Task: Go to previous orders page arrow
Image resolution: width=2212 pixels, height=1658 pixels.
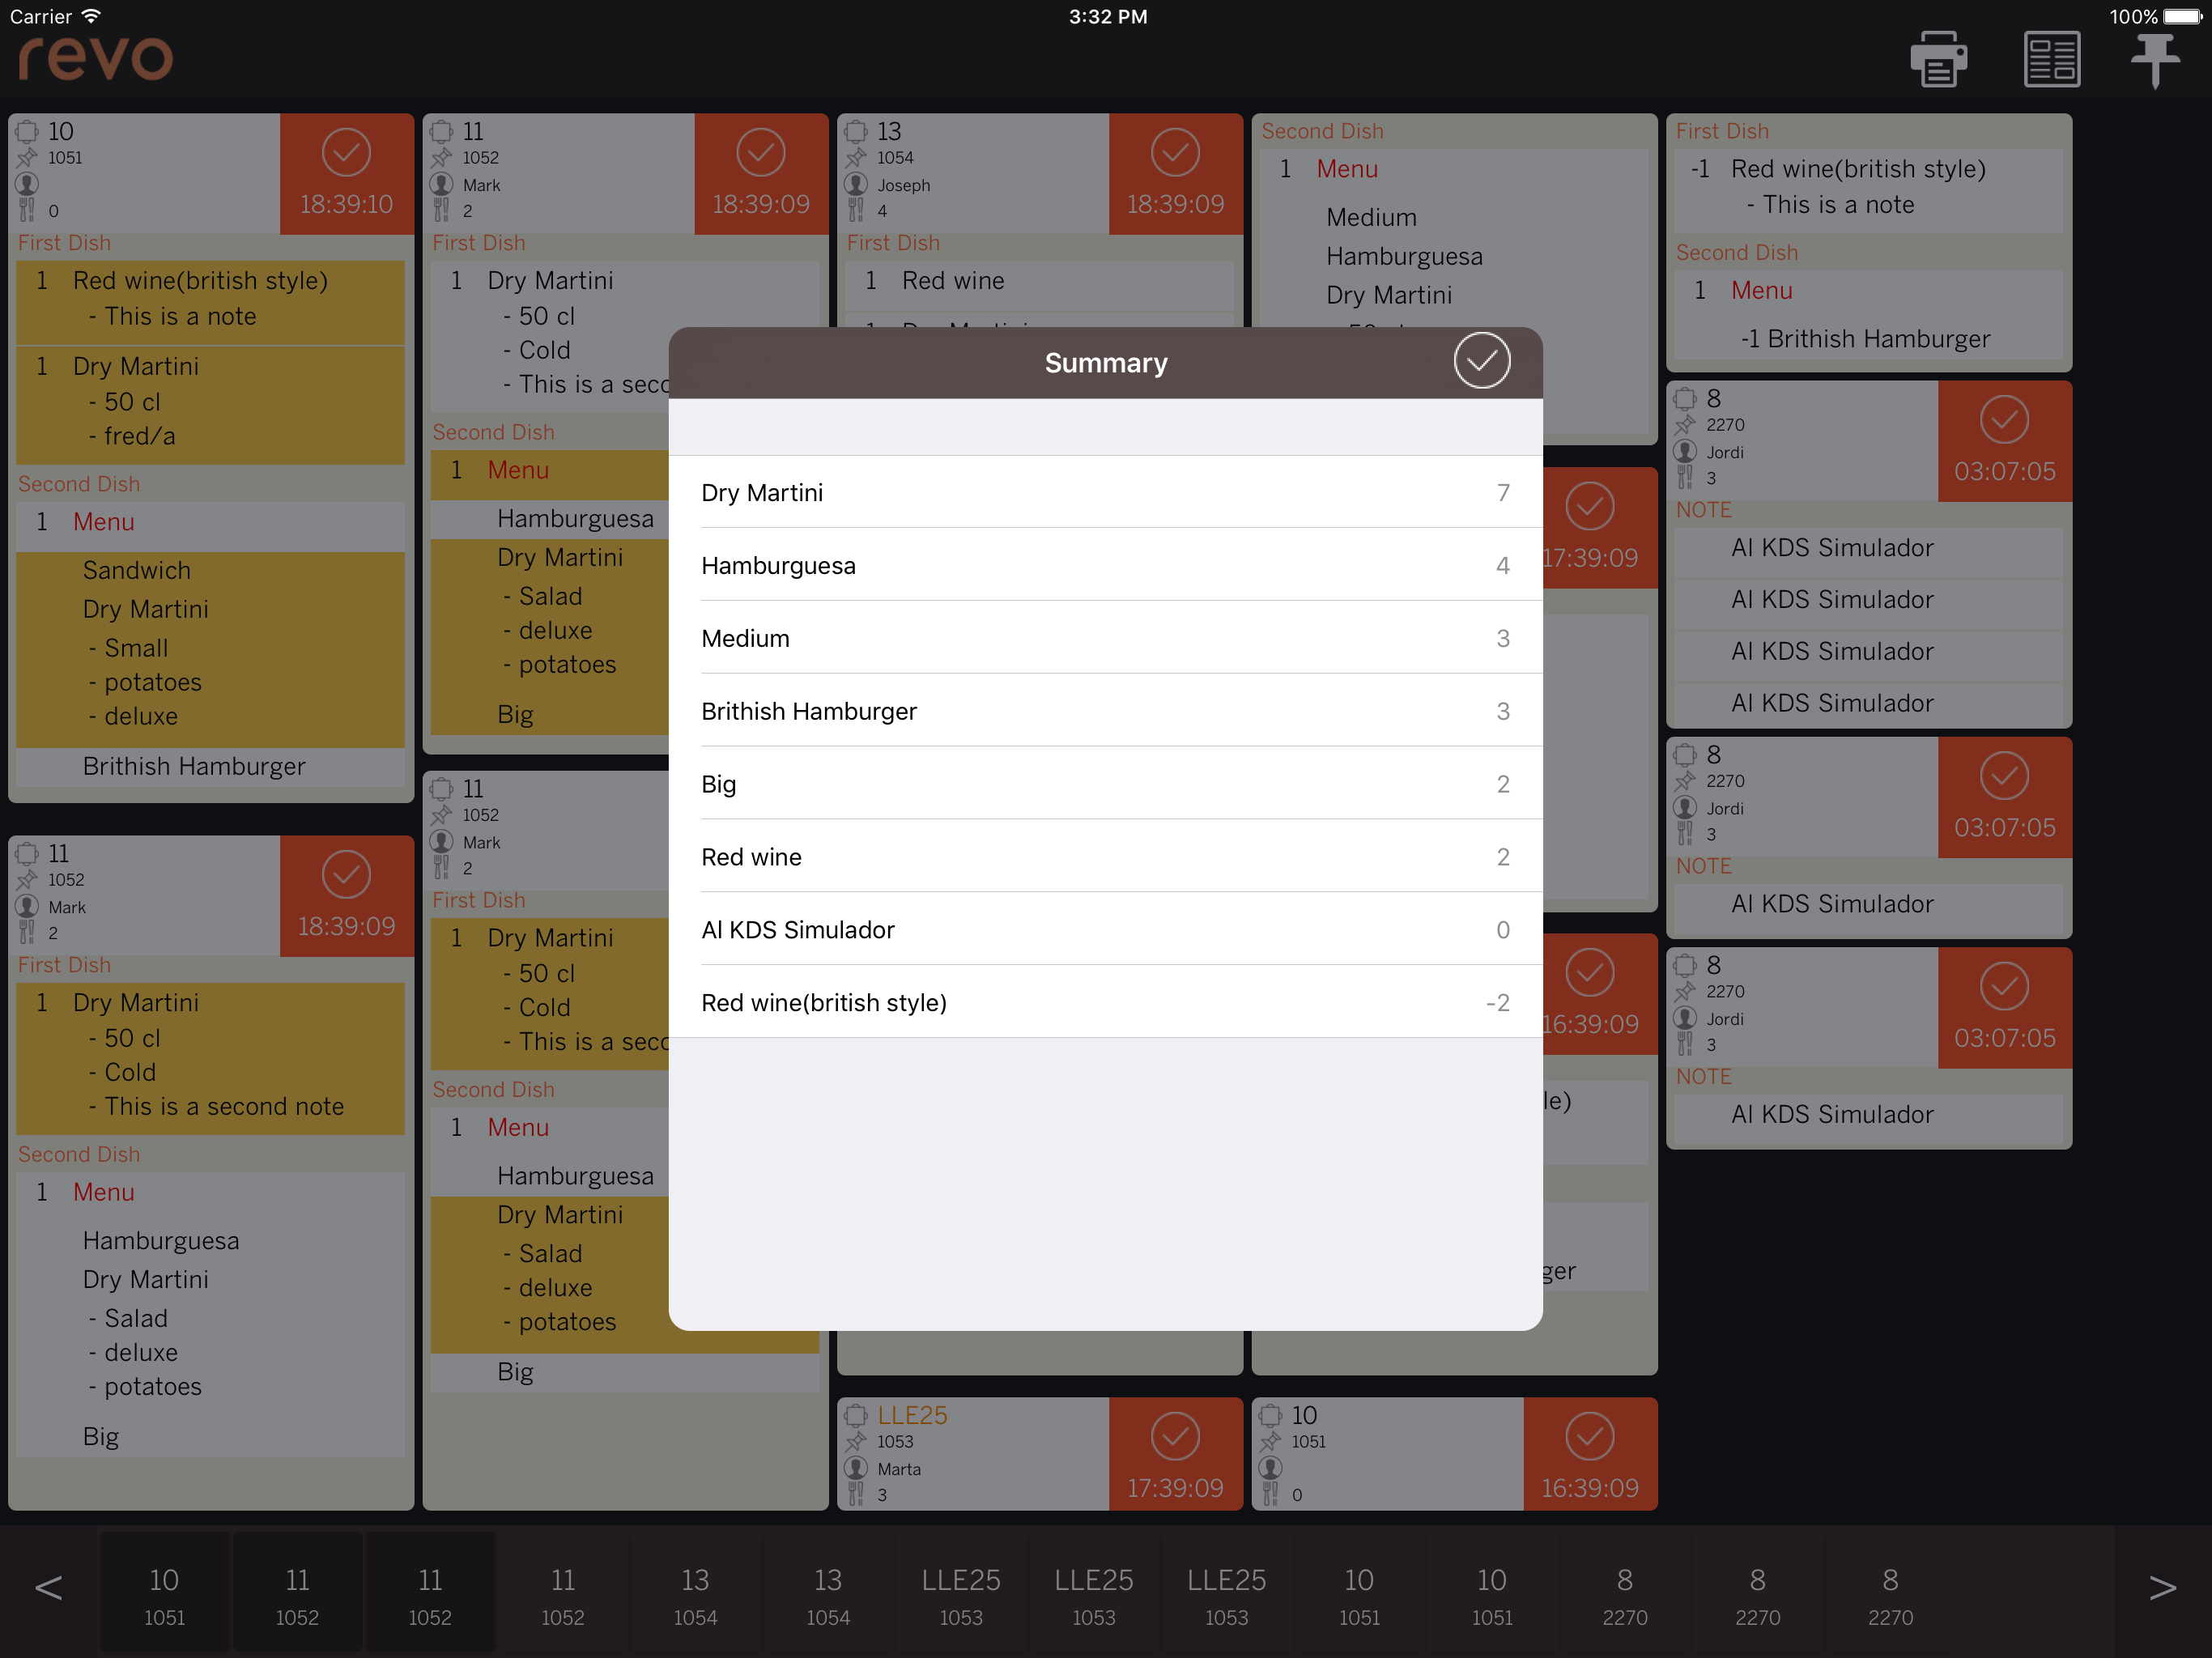Action: 48,1588
